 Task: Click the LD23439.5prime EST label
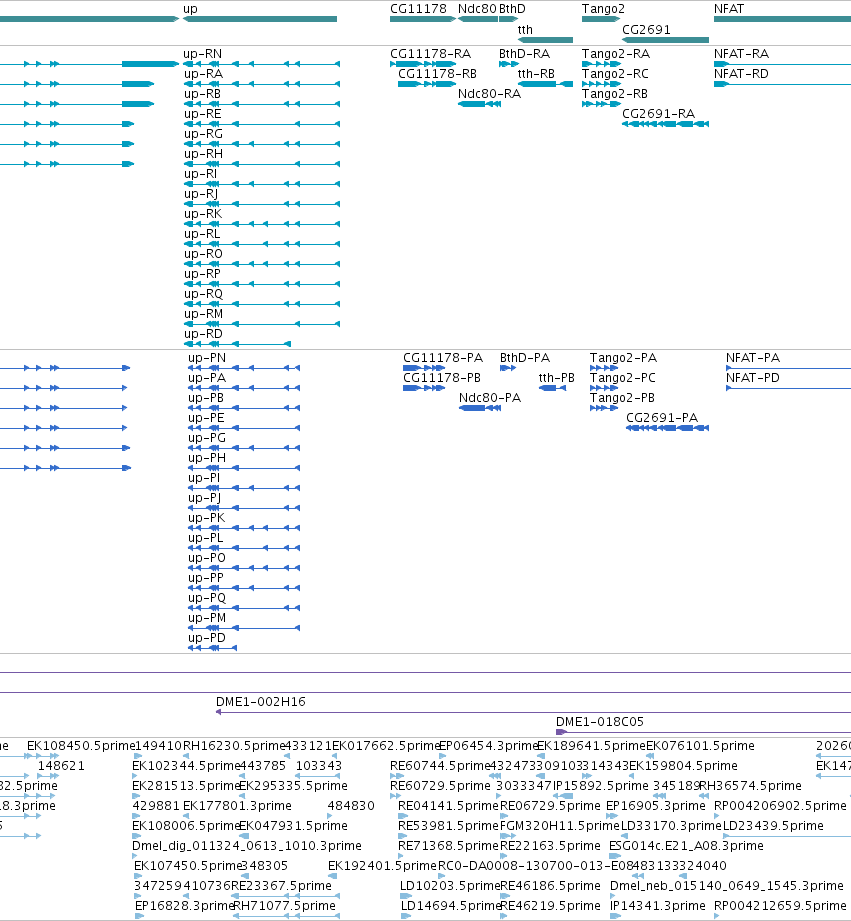tap(773, 825)
